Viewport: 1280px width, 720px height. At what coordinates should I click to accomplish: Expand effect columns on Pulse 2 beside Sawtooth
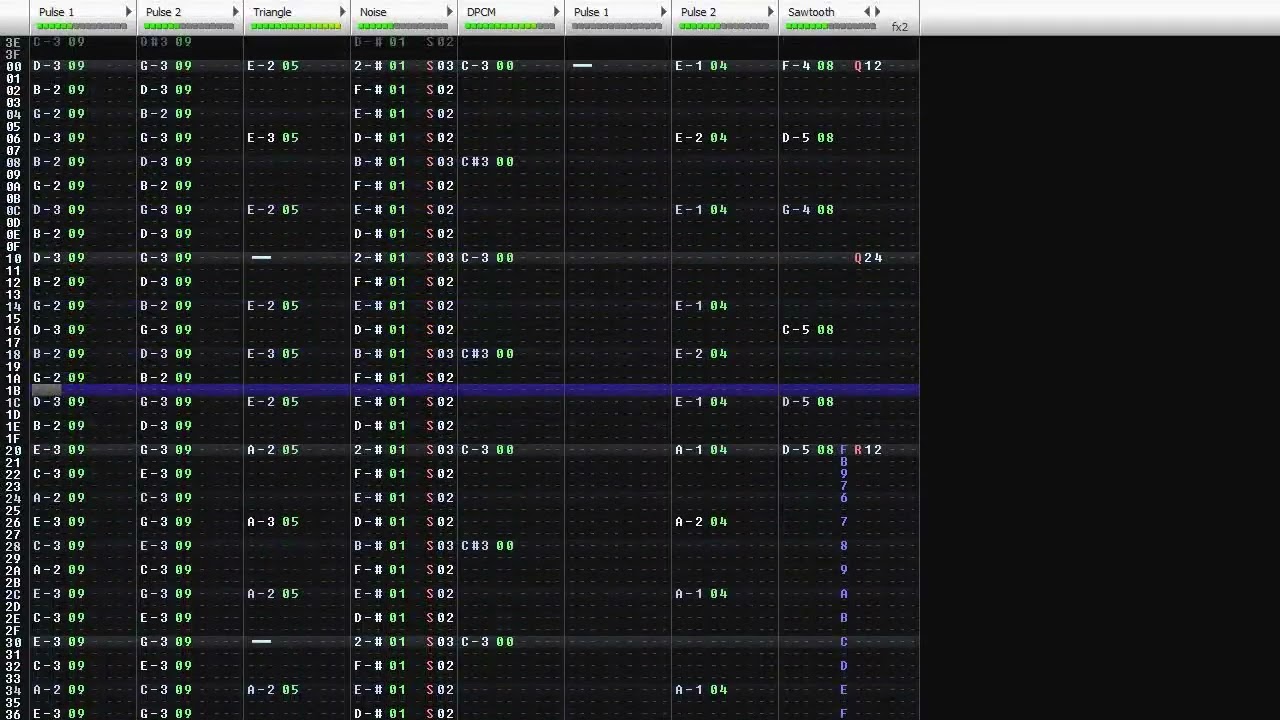tap(770, 12)
